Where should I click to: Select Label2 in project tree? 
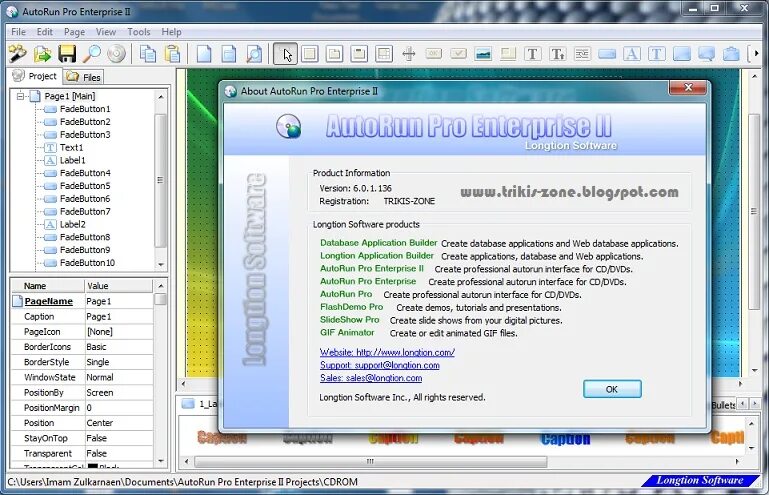[73, 224]
